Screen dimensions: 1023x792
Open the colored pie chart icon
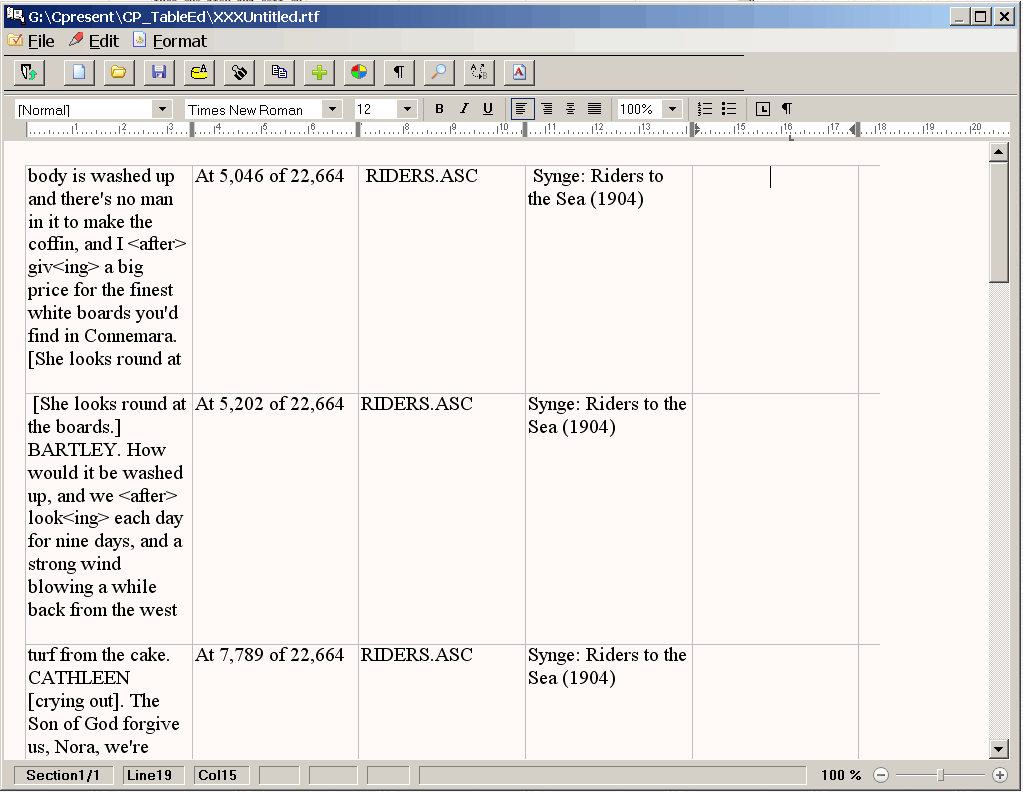pyautogui.click(x=359, y=72)
